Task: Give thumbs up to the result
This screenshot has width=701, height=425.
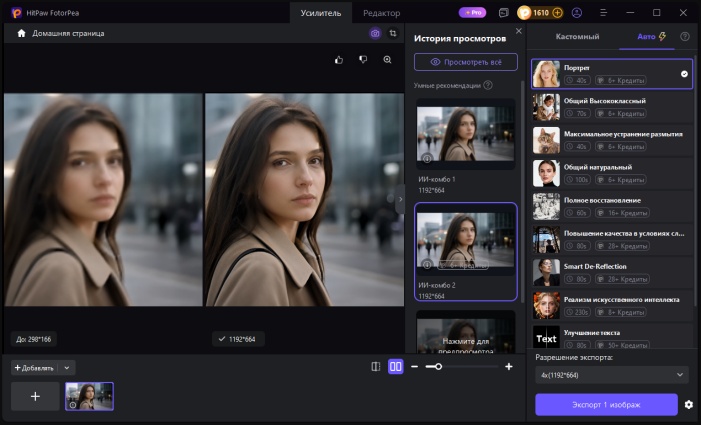Action: pos(339,59)
